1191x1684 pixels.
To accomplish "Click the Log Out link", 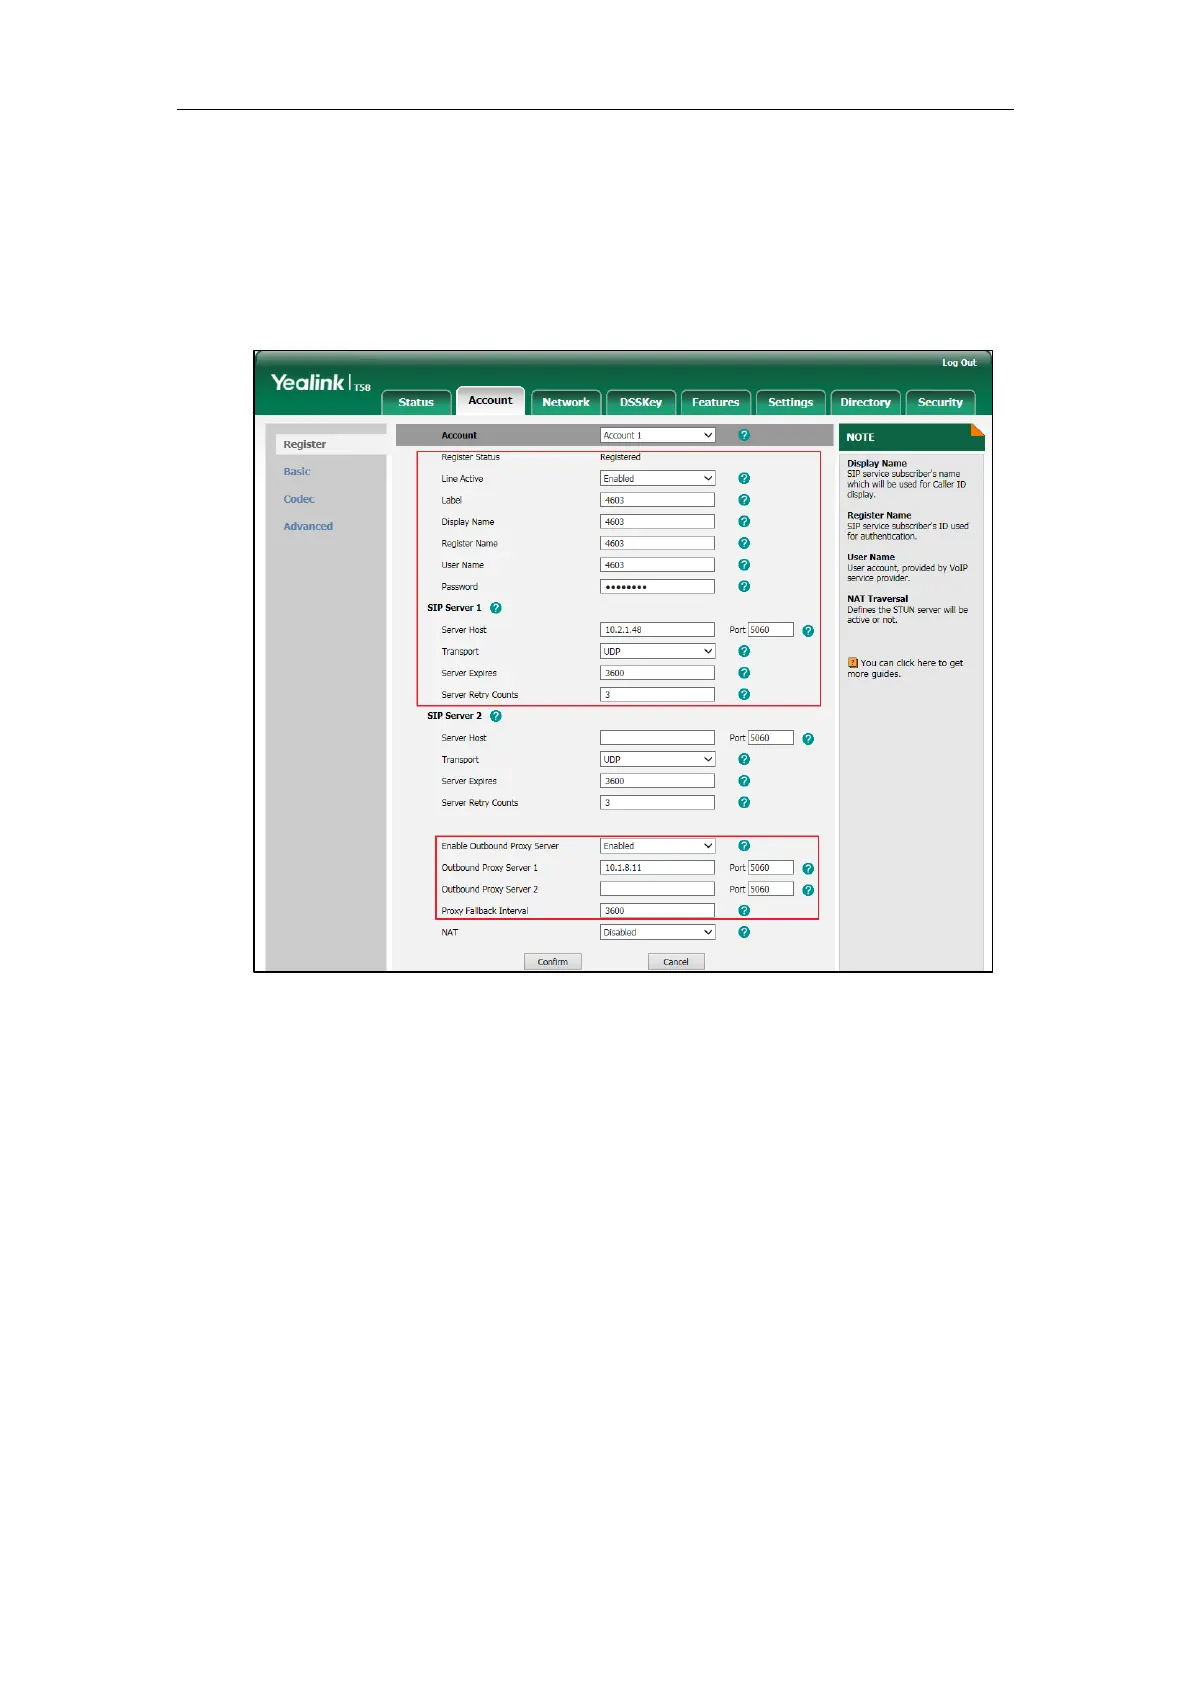I will [x=959, y=363].
